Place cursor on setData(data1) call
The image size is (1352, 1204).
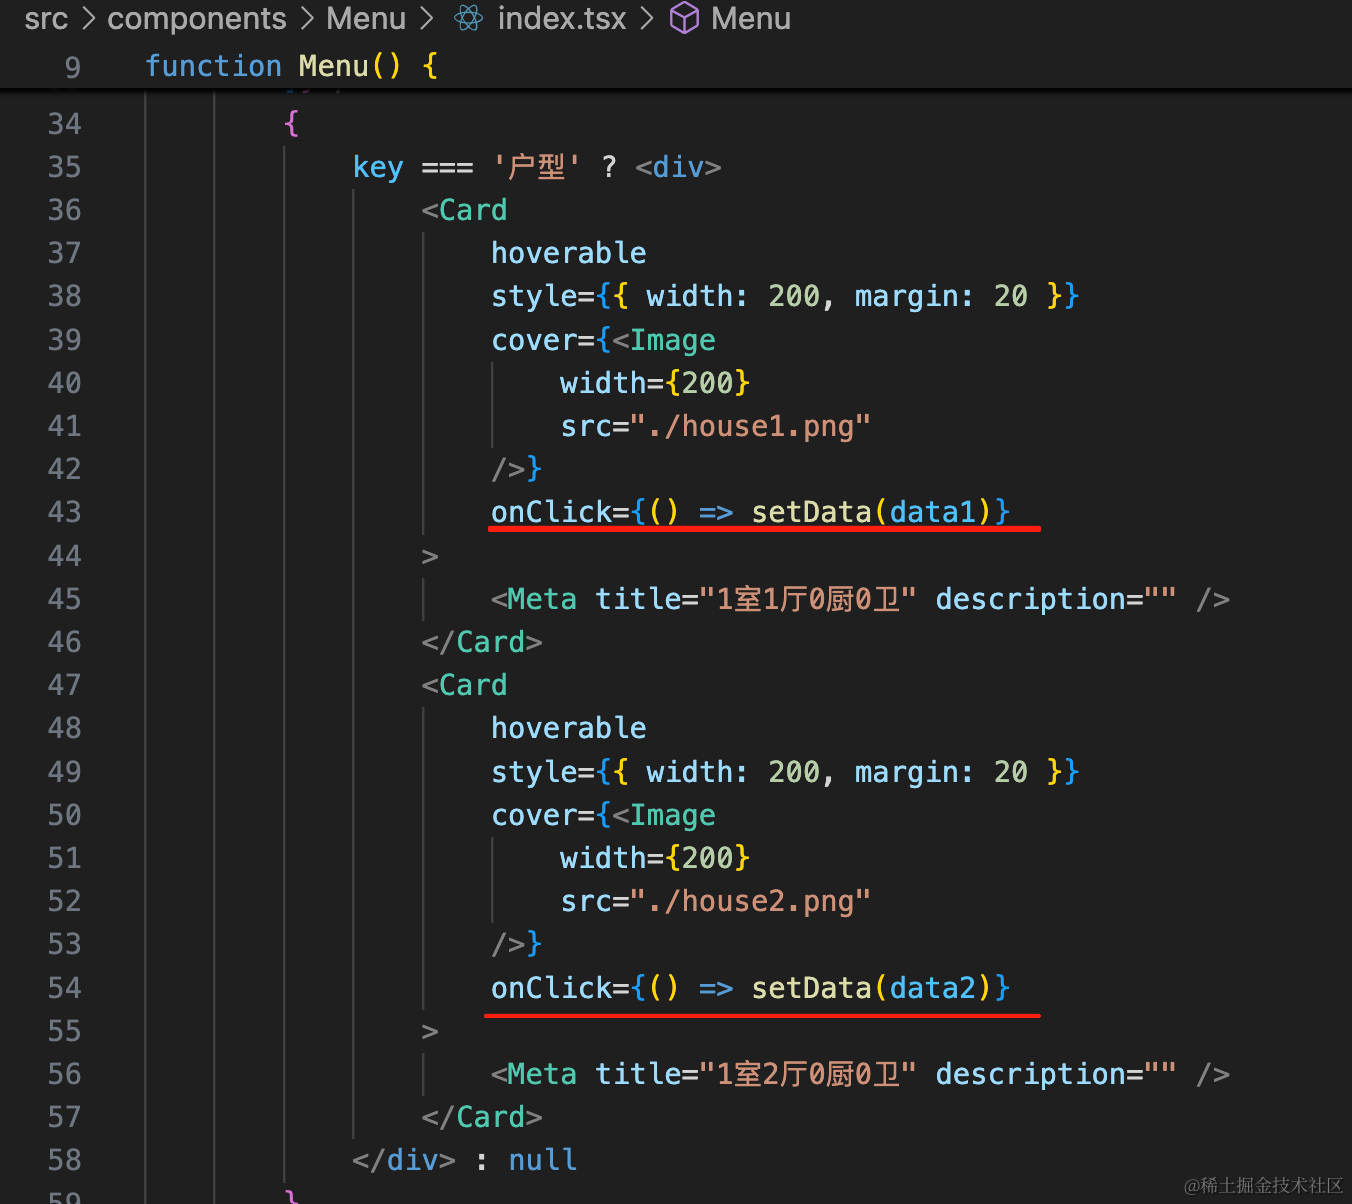(x=871, y=512)
